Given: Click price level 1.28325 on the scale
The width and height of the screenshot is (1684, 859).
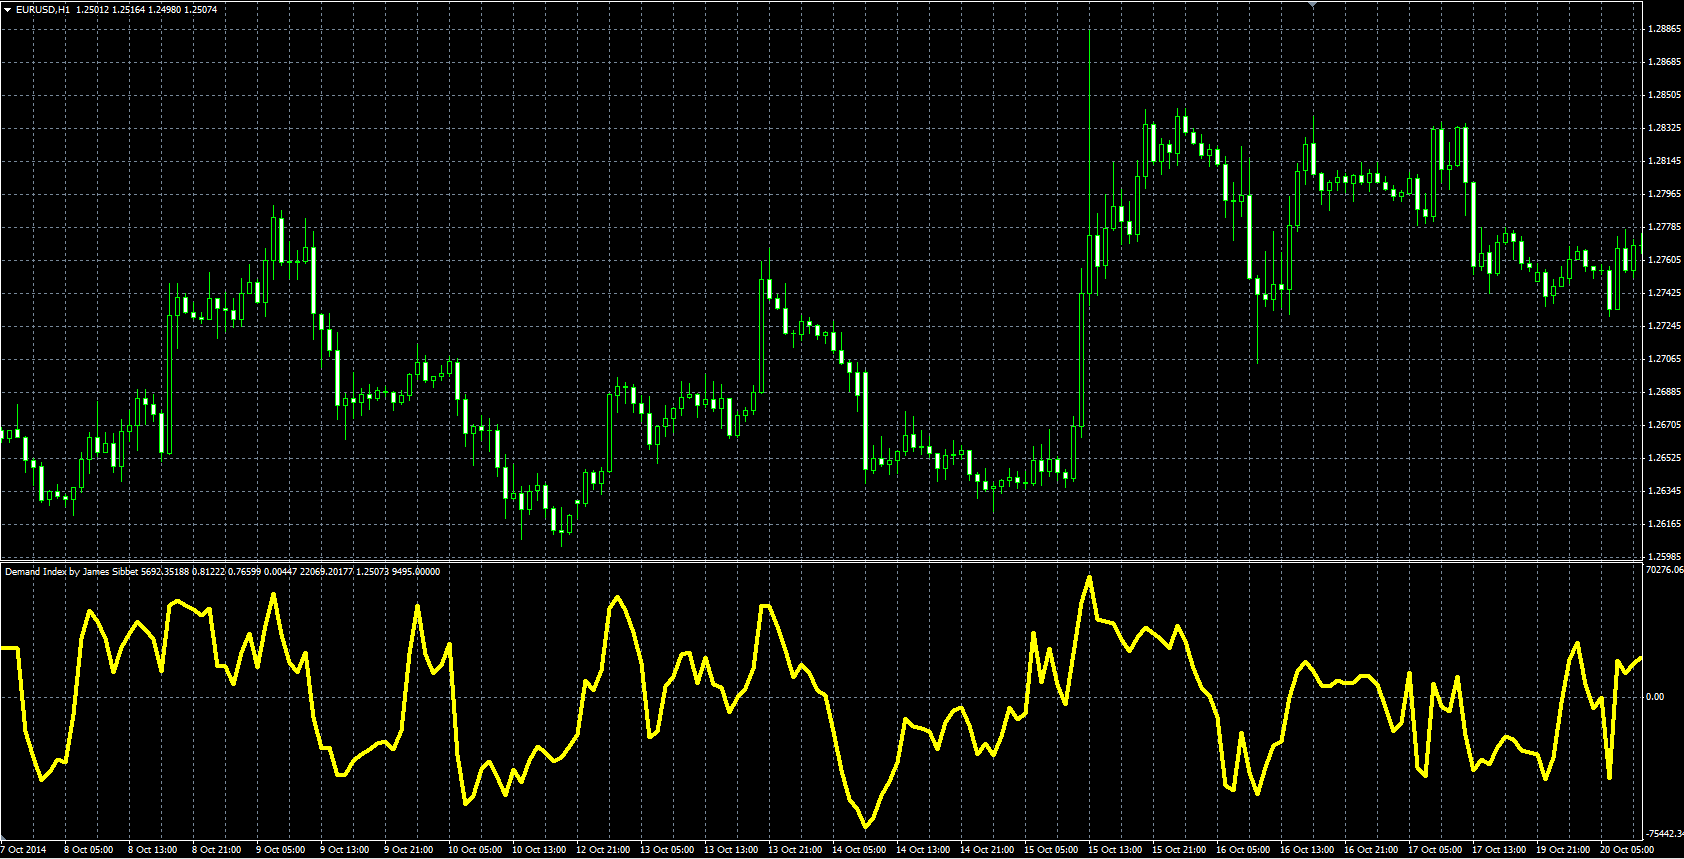Looking at the screenshot, I should [1663, 128].
